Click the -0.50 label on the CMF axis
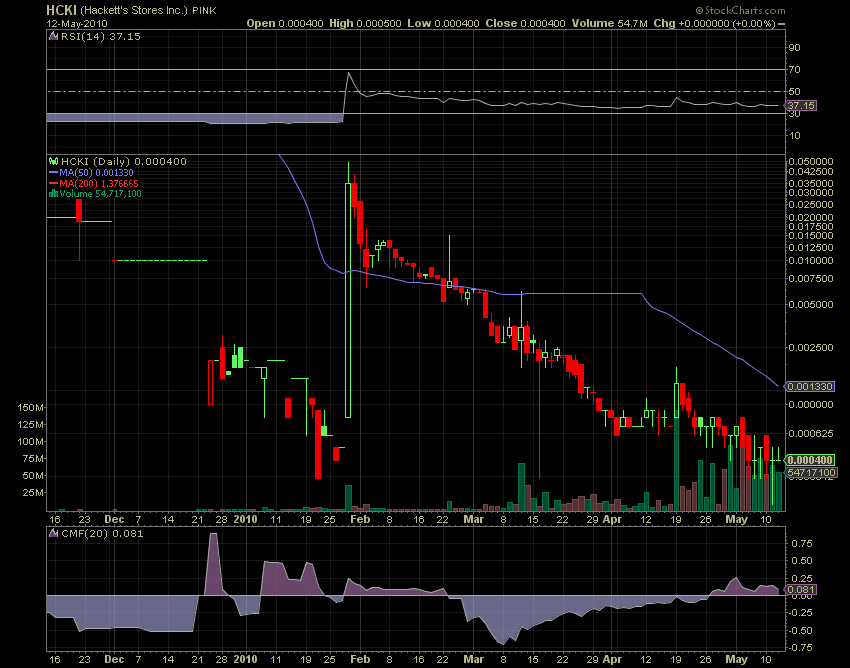The image size is (850, 668). [x=800, y=631]
